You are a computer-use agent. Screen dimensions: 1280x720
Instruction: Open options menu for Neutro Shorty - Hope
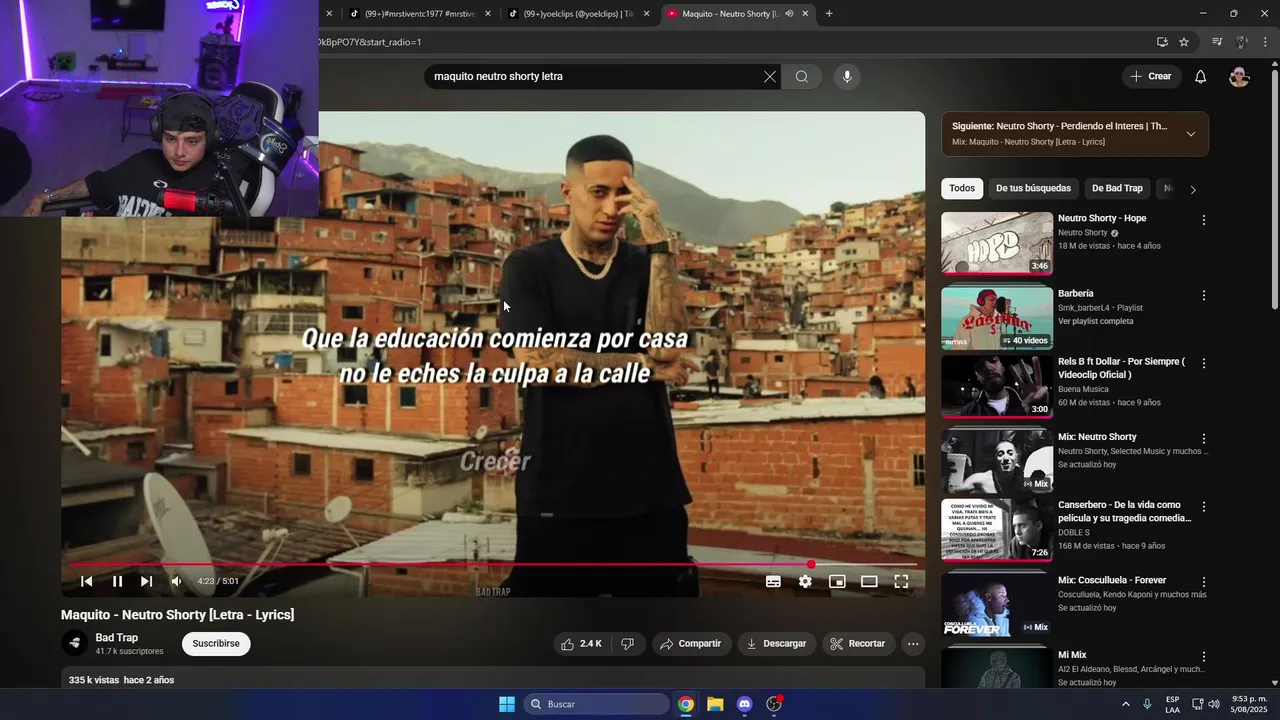pos(1204,220)
